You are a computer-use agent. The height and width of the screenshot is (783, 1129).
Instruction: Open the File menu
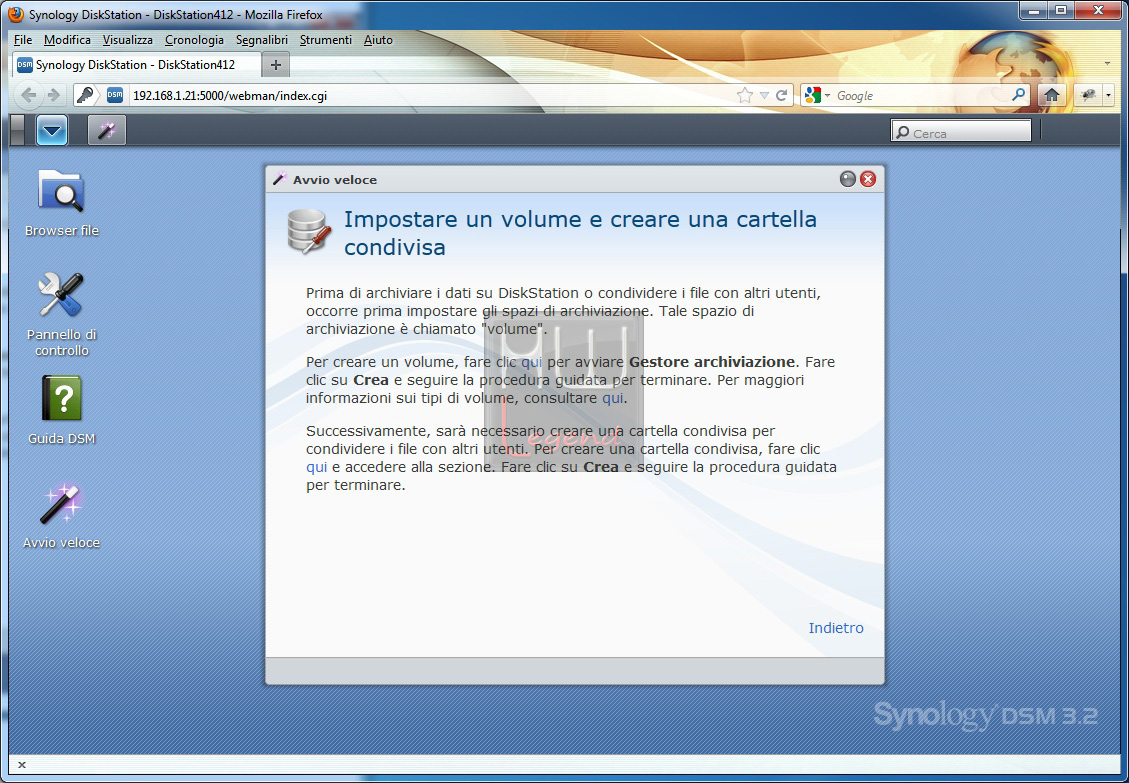(x=23, y=40)
